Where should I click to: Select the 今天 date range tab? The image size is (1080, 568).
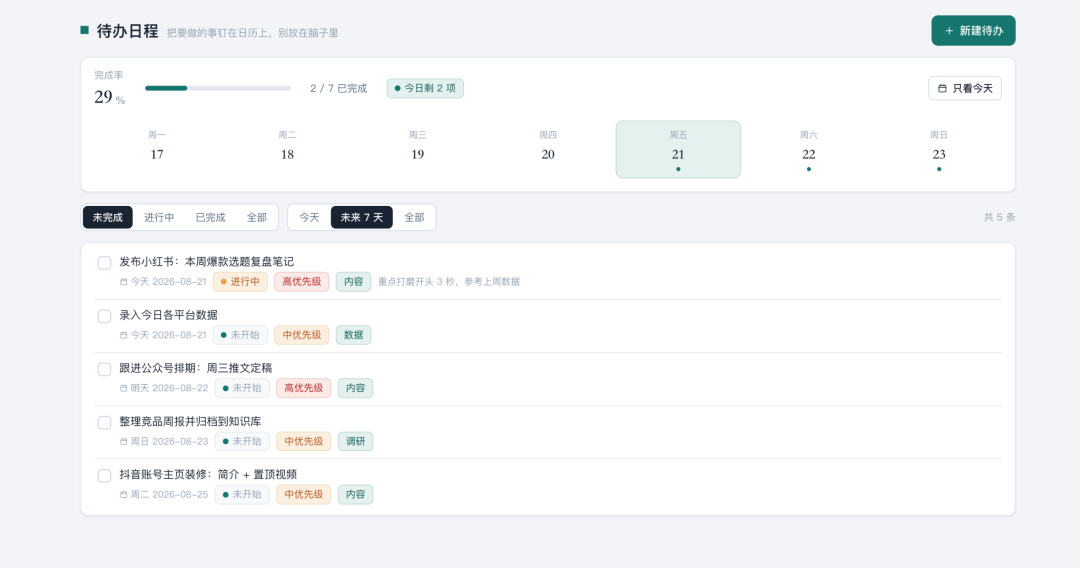[309, 218]
